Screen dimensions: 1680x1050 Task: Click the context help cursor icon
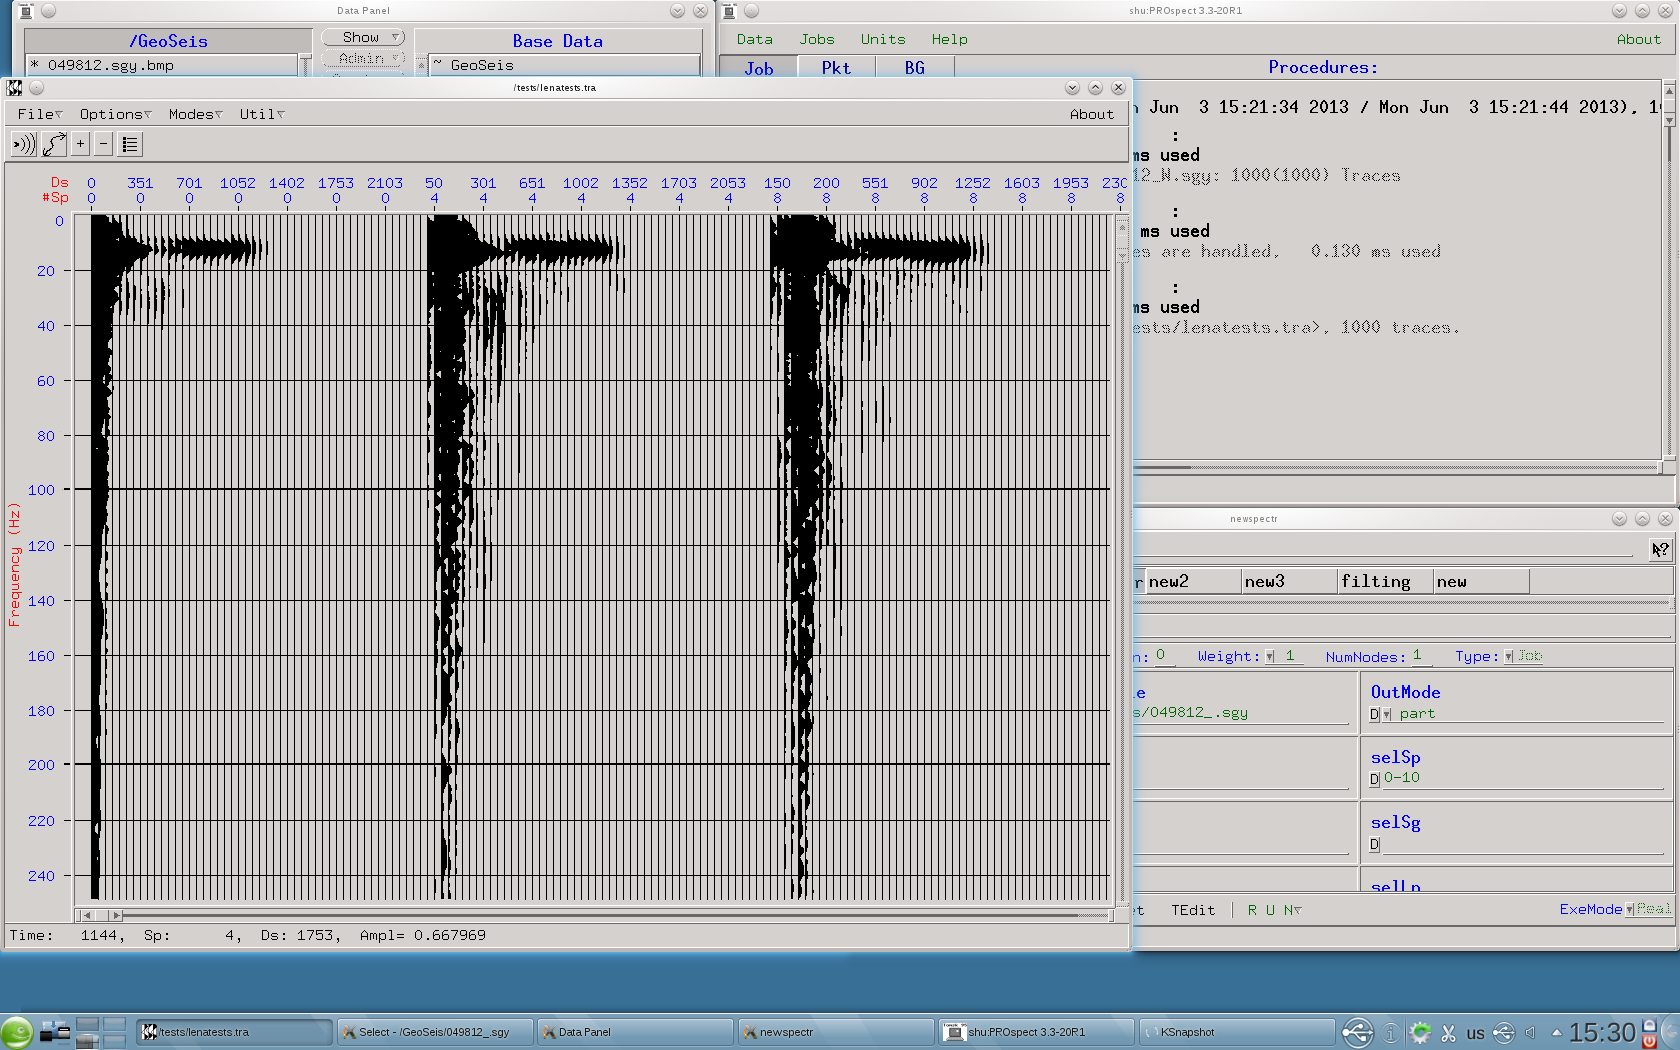(1660, 549)
